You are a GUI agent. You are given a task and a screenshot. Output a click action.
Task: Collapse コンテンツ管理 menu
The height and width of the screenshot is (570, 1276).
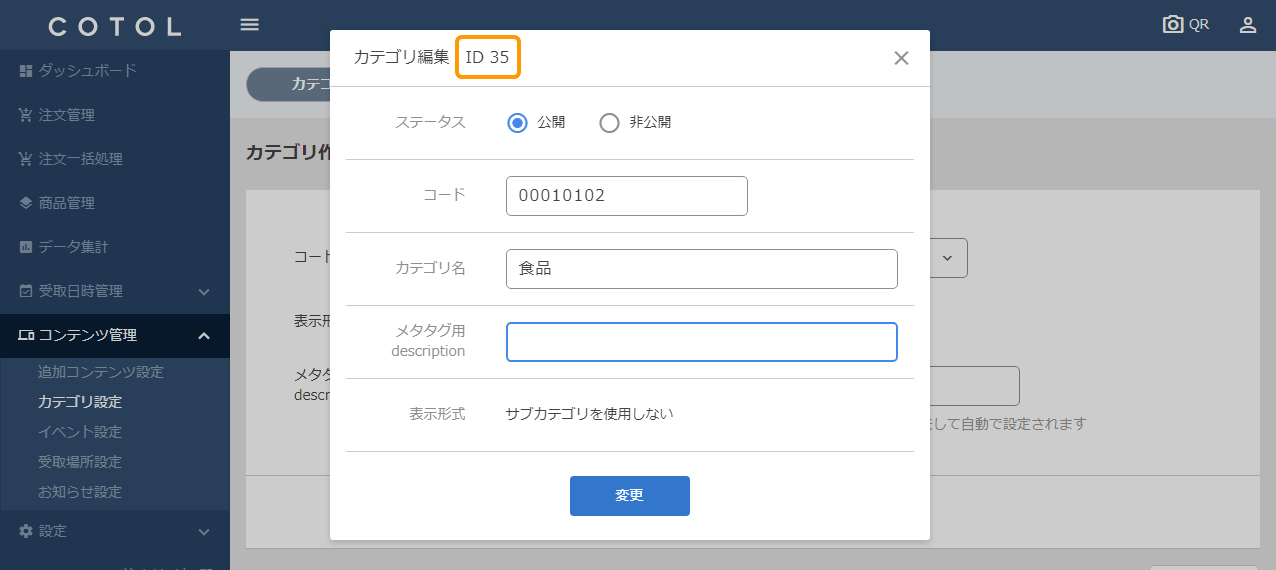(115, 336)
